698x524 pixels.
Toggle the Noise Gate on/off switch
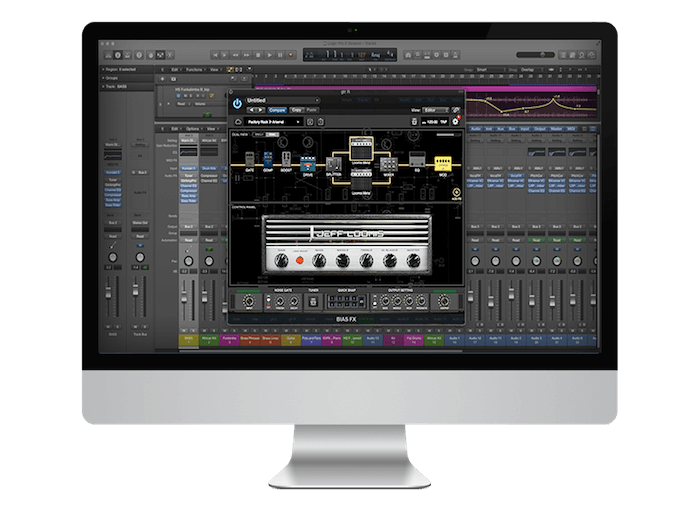point(268,301)
